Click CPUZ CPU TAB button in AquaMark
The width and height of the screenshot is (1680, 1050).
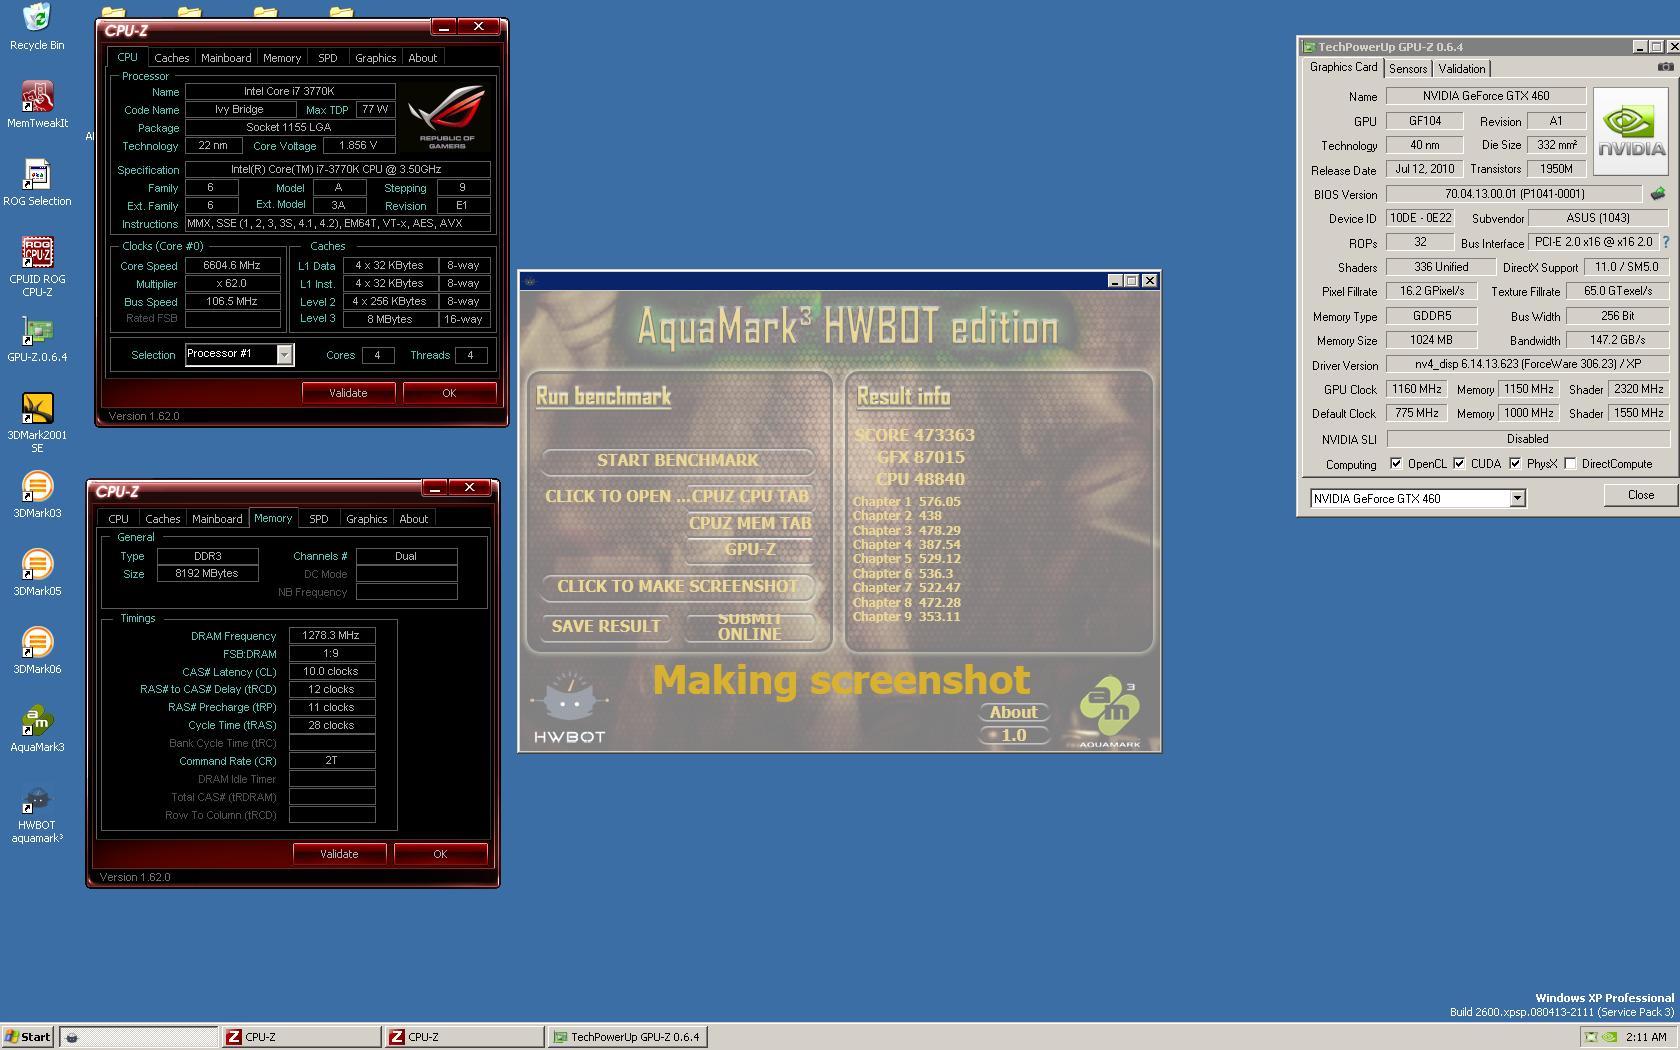pyautogui.click(x=749, y=496)
